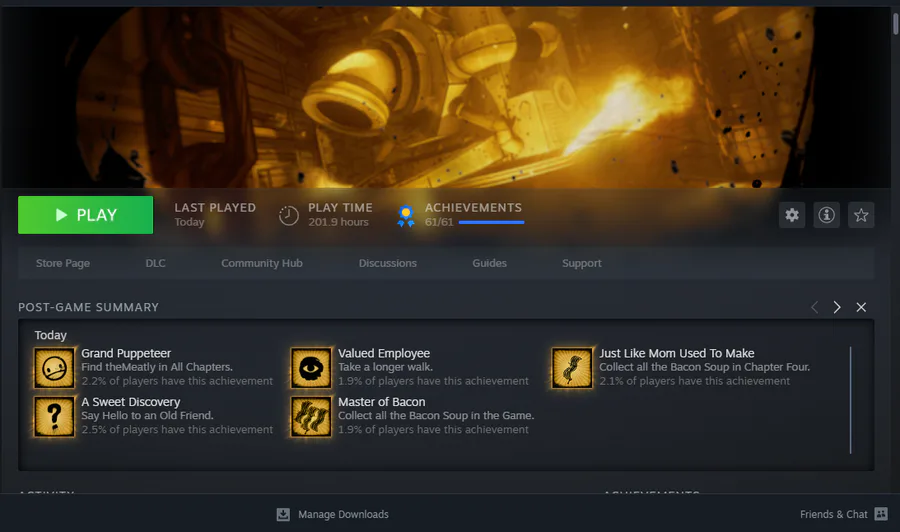Add game to favorites with star icon
The height and width of the screenshot is (532, 900).
861,215
